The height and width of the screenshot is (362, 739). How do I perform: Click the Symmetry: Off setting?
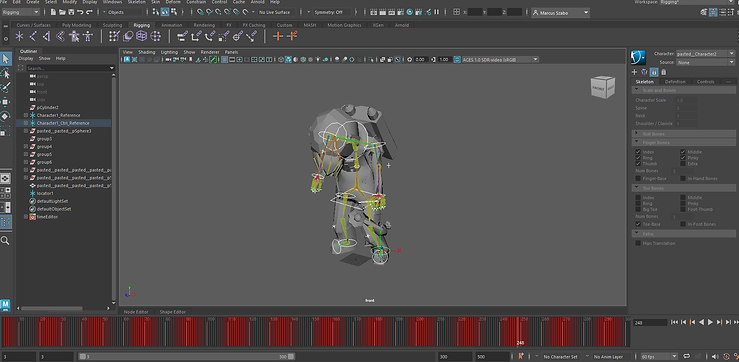332,12
